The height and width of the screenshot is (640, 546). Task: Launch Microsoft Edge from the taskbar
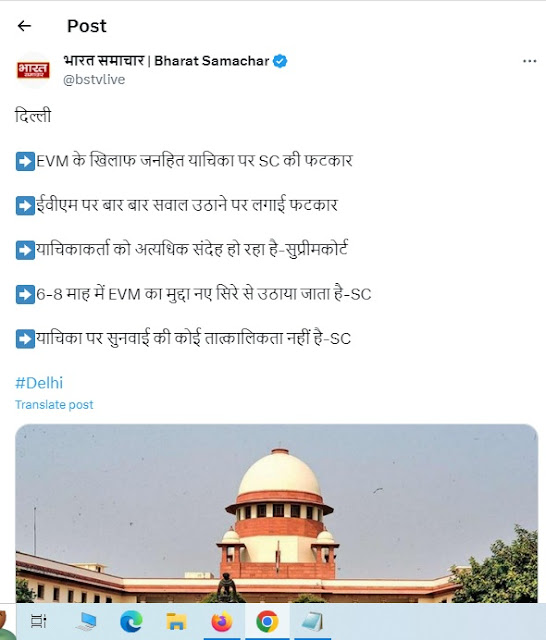tap(131, 622)
